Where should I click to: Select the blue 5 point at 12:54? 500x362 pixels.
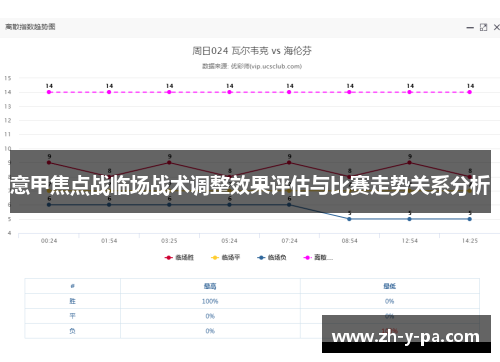[409, 219]
